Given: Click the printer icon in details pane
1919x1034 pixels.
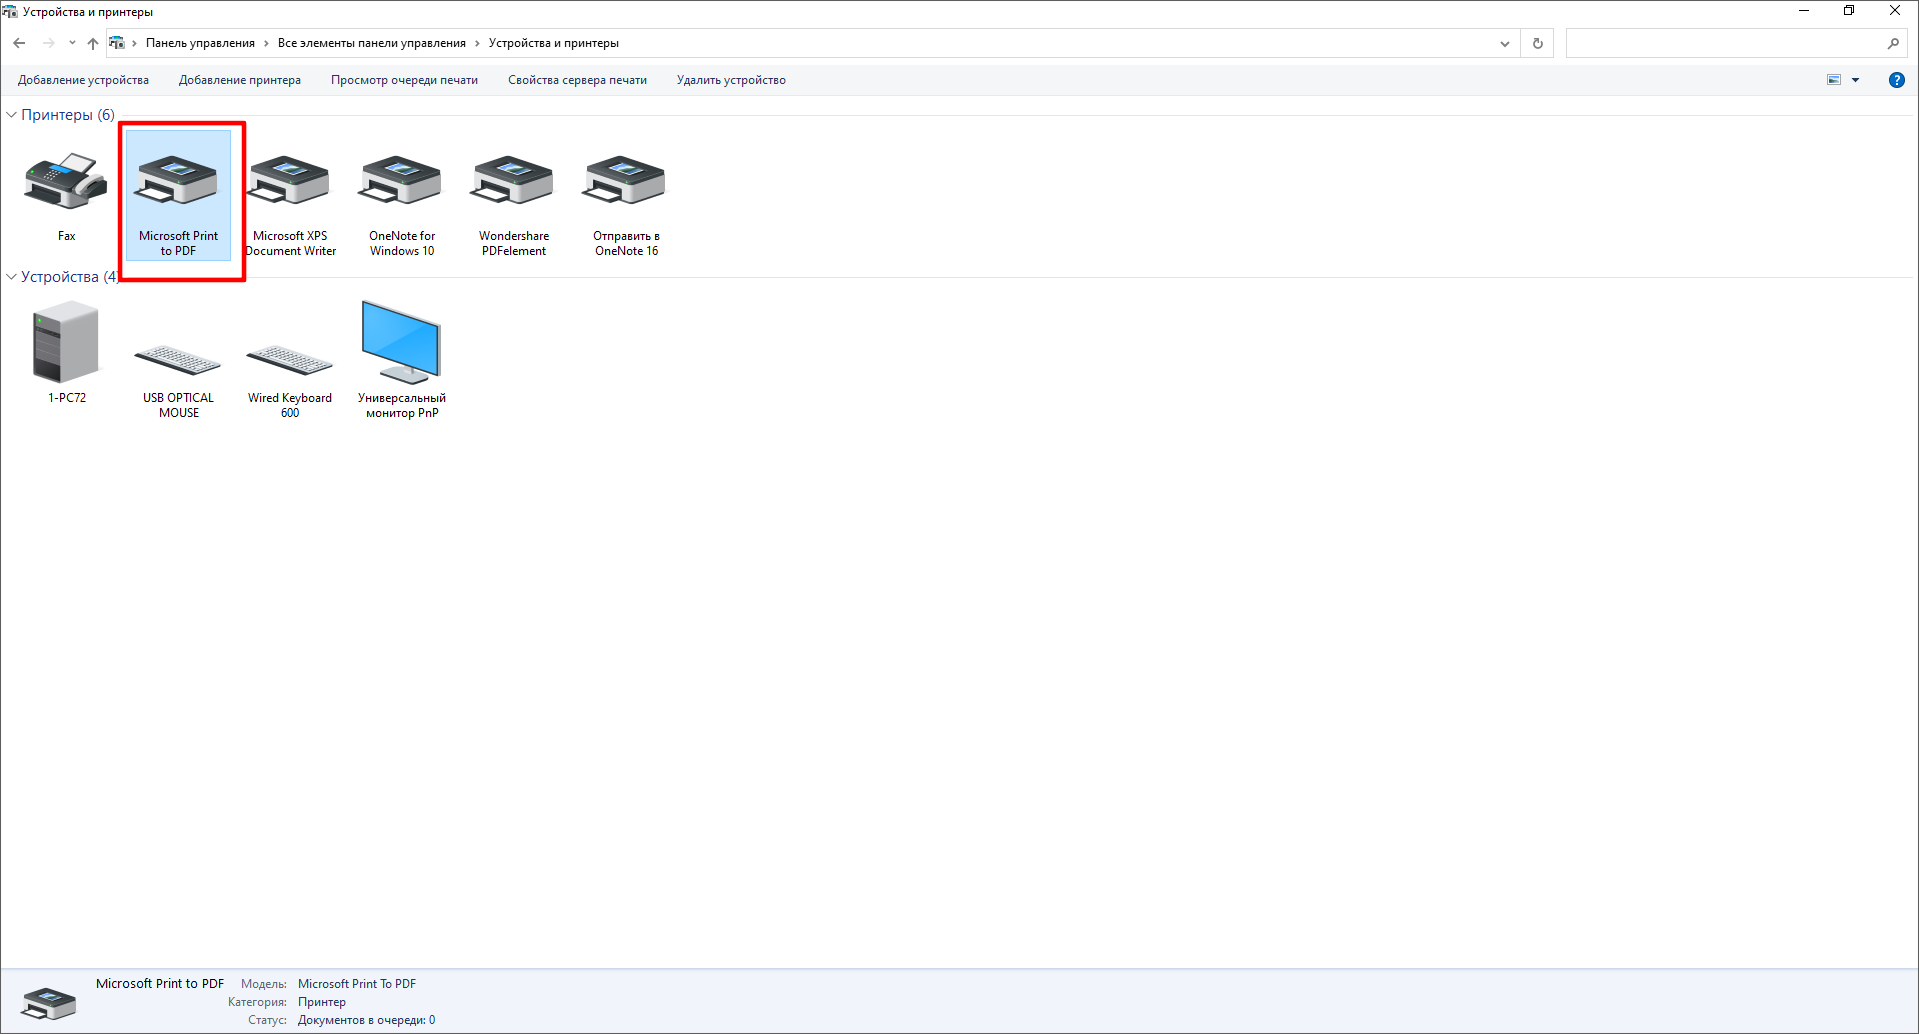Looking at the screenshot, I should pos(48,1002).
